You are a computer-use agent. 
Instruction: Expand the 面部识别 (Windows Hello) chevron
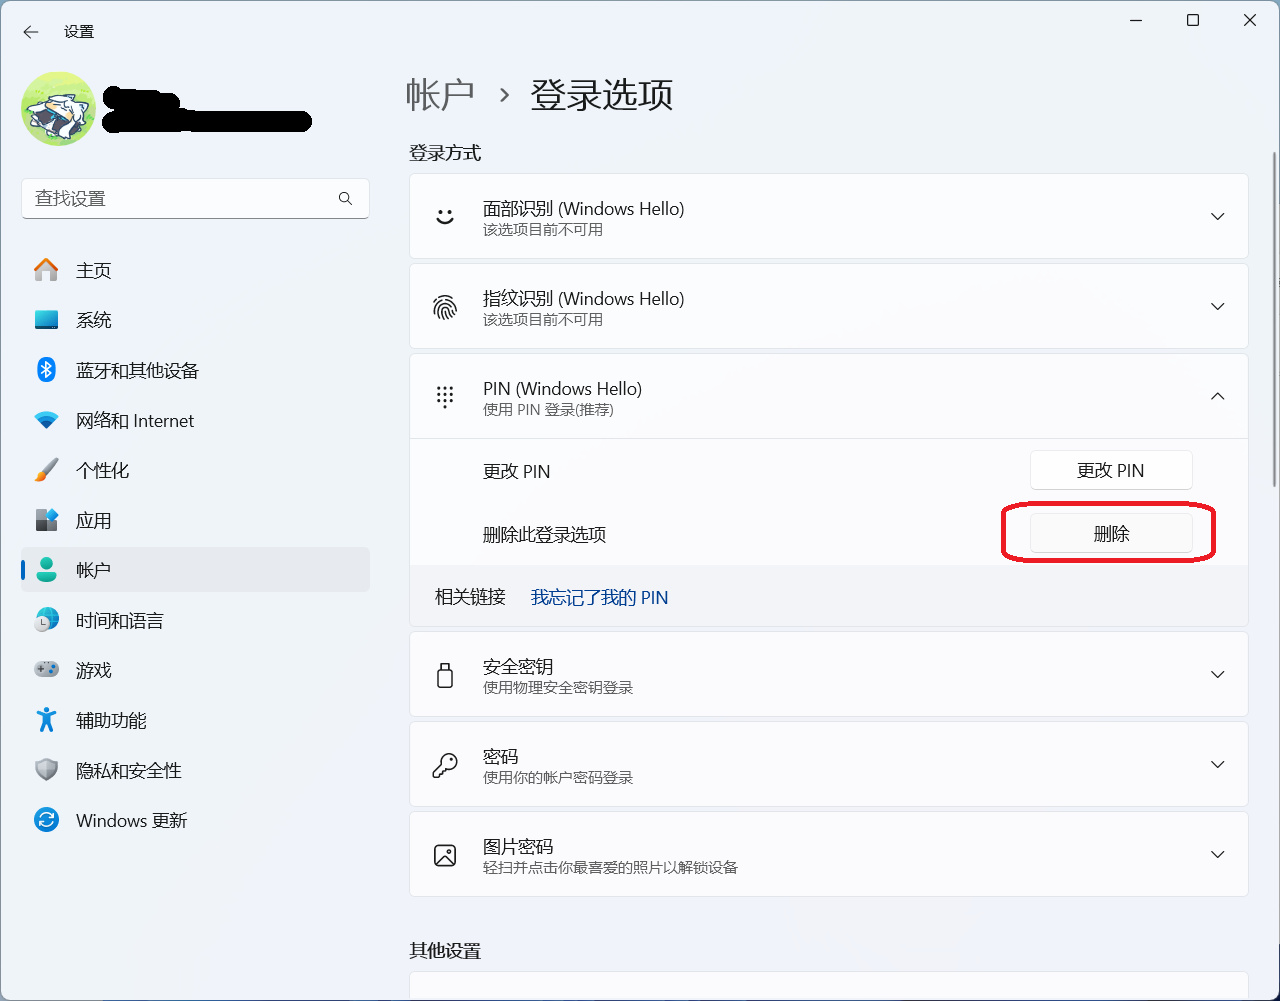[1218, 216]
